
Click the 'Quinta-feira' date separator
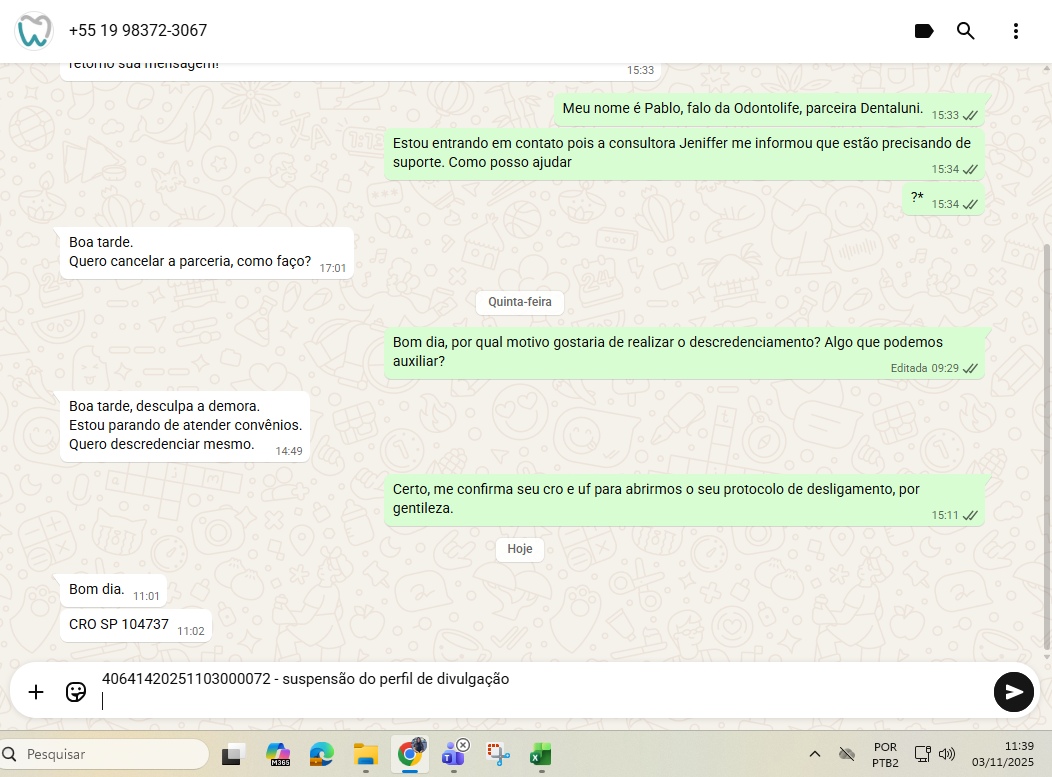pyautogui.click(x=520, y=302)
